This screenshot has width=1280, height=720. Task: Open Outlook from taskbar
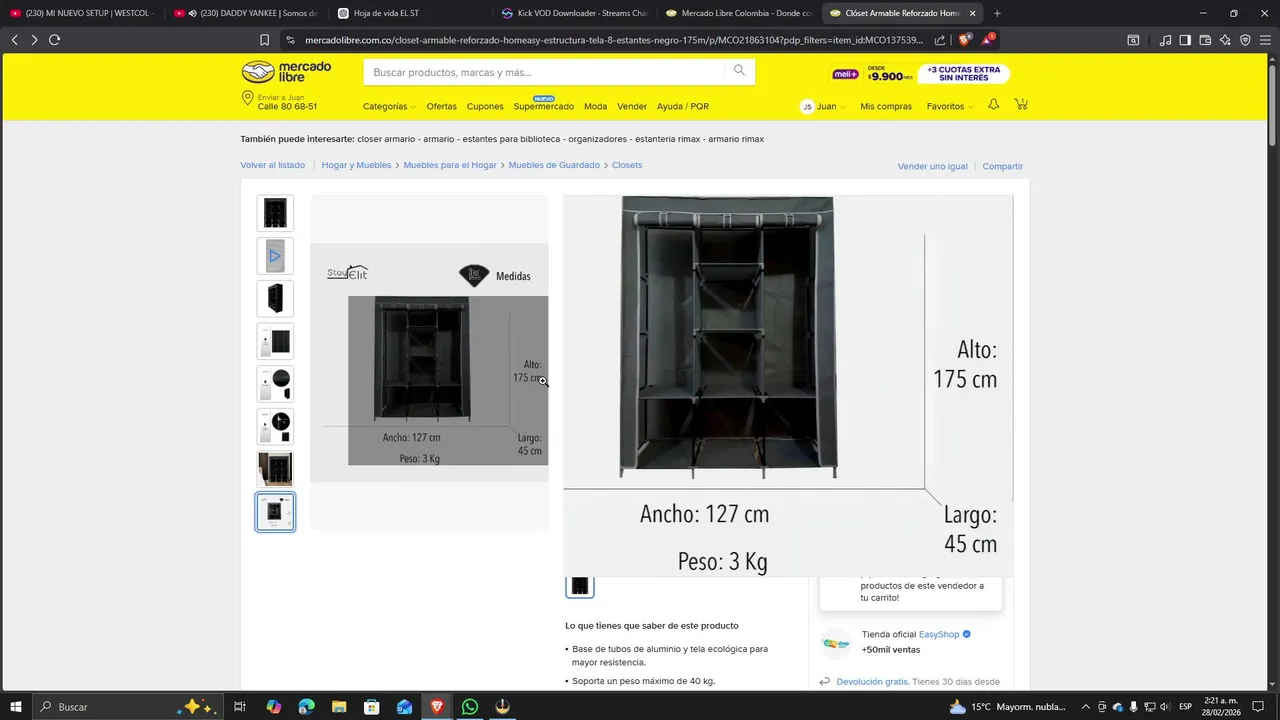click(404, 707)
